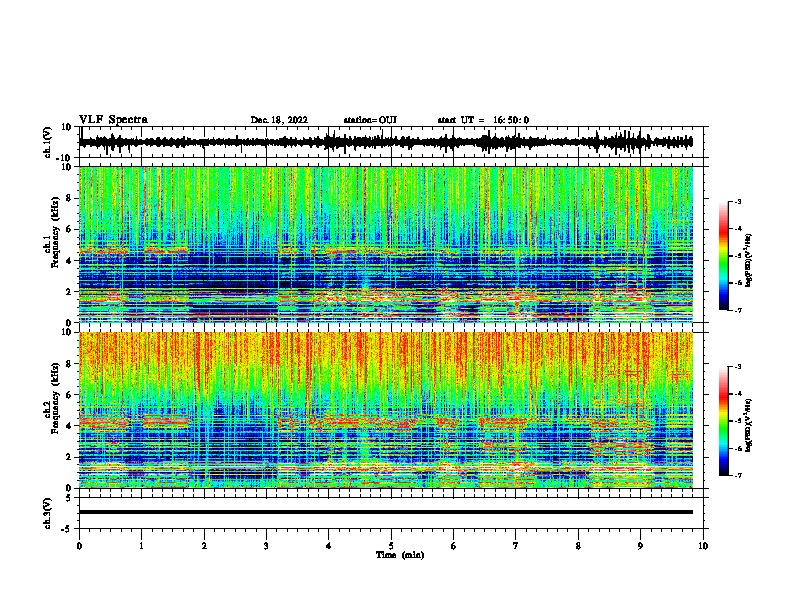The width and height of the screenshot is (792, 612).
Task: Select the ch.2 colorbar log(PSD) label
Action: point(748,425)
